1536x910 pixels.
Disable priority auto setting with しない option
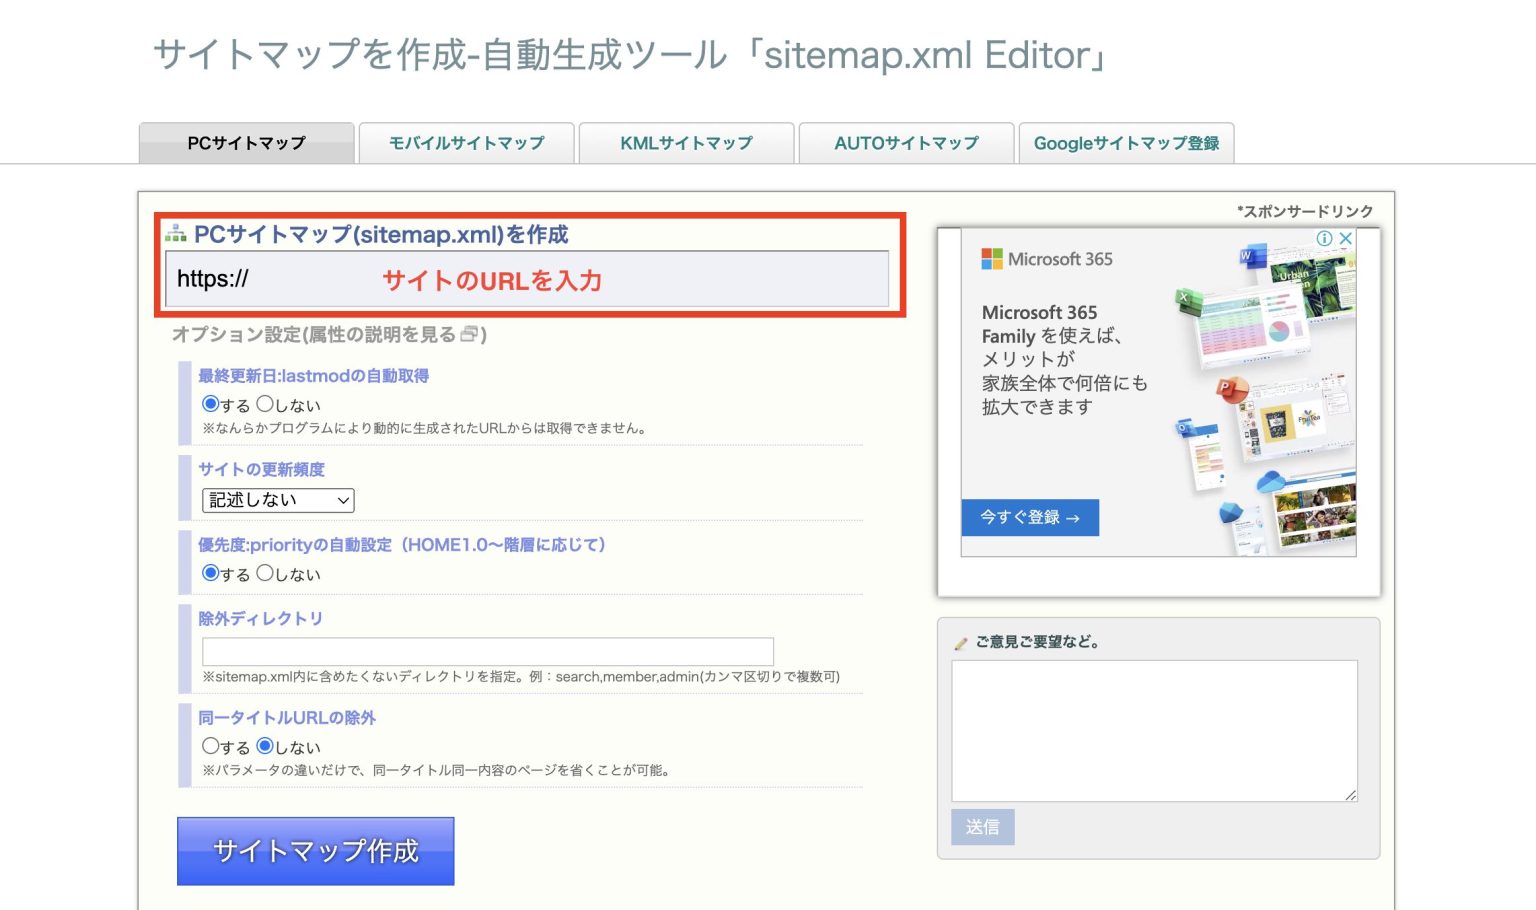(264, 573)
